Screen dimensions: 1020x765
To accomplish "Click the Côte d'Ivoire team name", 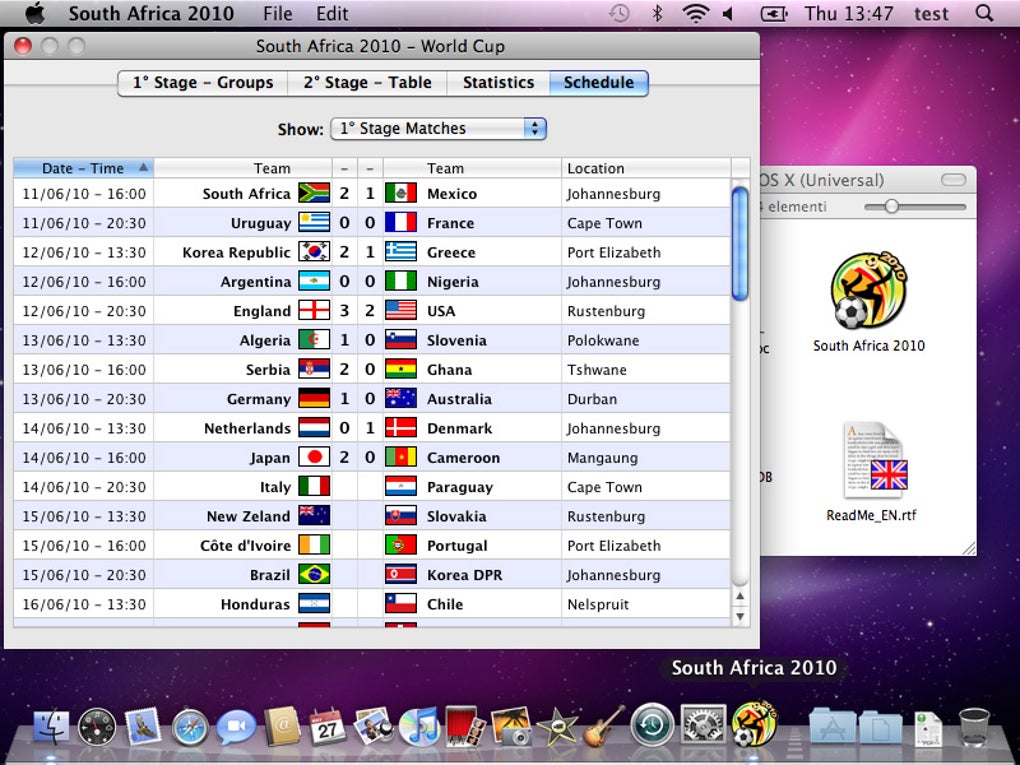I will pyautogui.click(x=245, y=545).
